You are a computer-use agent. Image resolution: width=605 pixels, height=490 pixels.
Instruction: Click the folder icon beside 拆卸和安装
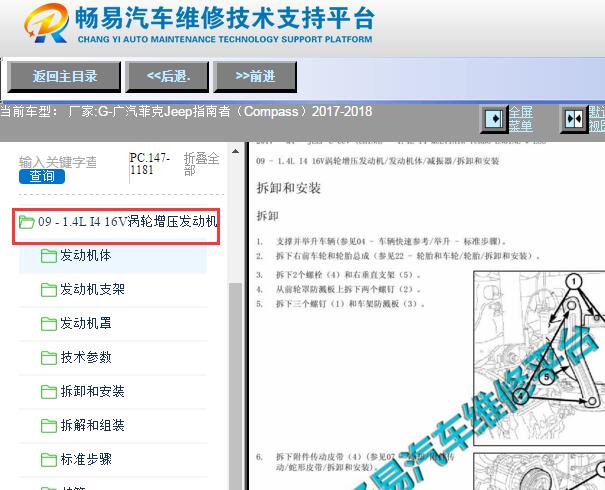[49, 392]
